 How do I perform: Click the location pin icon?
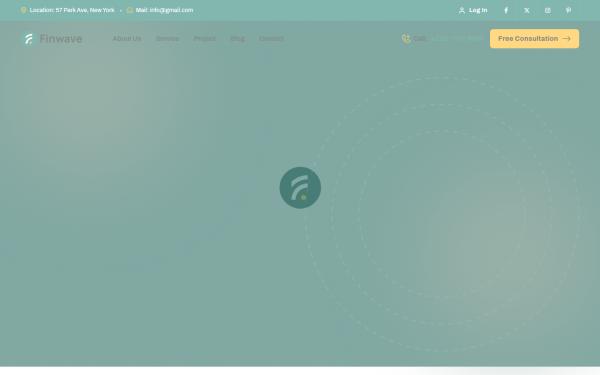coord(24,10)
